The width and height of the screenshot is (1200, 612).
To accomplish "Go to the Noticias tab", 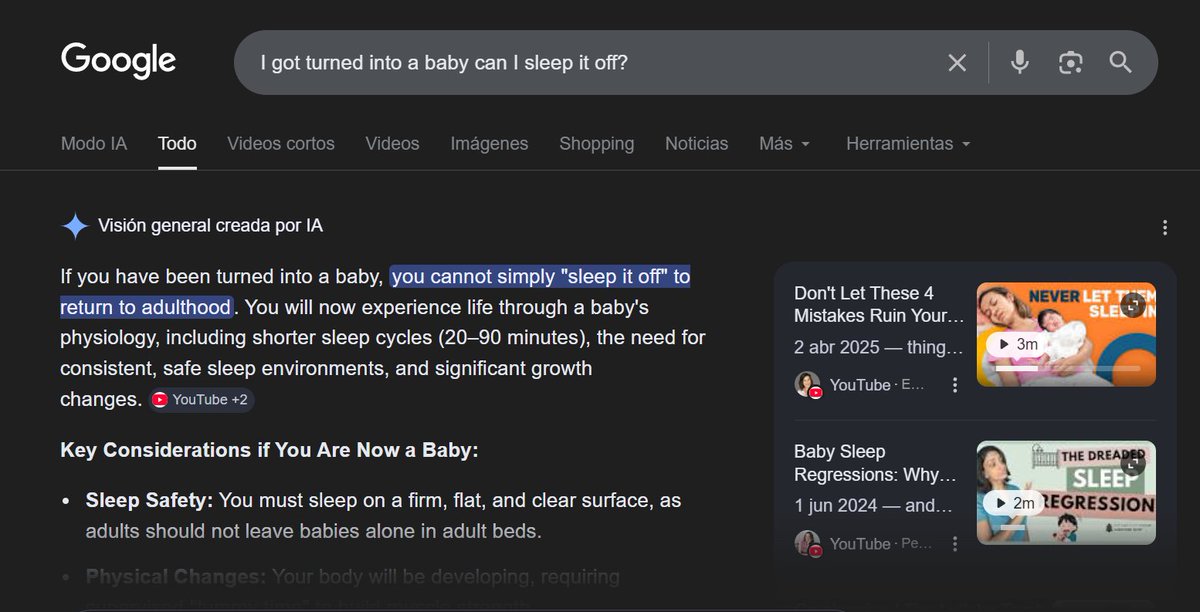I will [x=697, y=143].
